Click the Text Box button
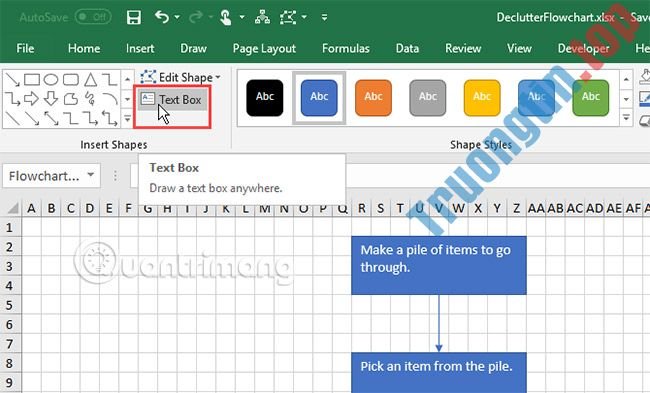Image resolution: width=650 pixels, height=393 pixels. pyautogui.click(x=172, y=100)
